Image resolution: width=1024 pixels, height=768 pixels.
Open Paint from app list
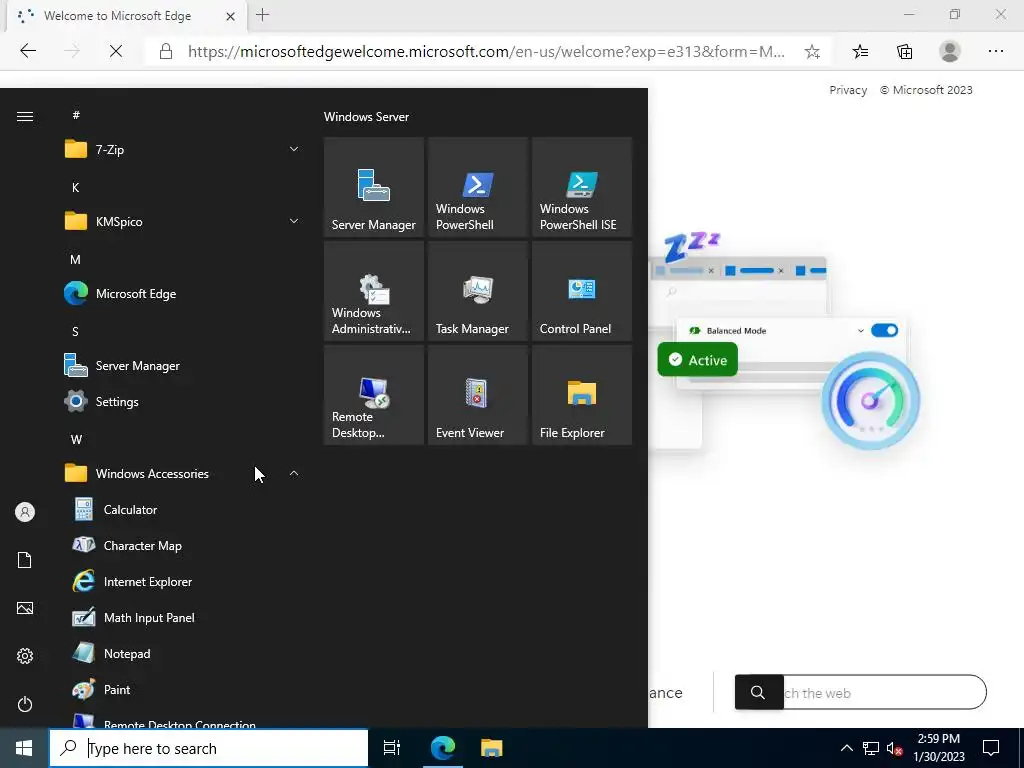183,690
